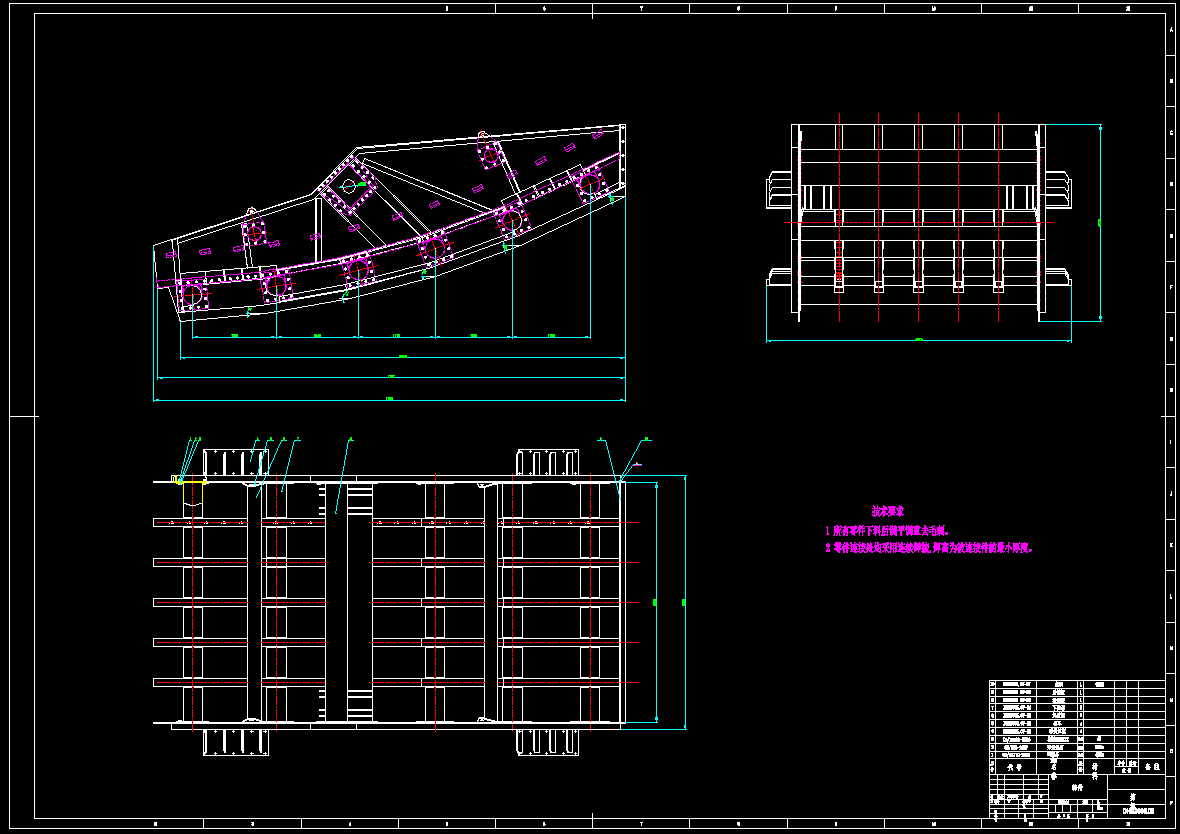This screenshot has width=1180, height=834.
Task: Click the 技术要求 heading text
Action: pyautogui.click(x=888, y=512)
